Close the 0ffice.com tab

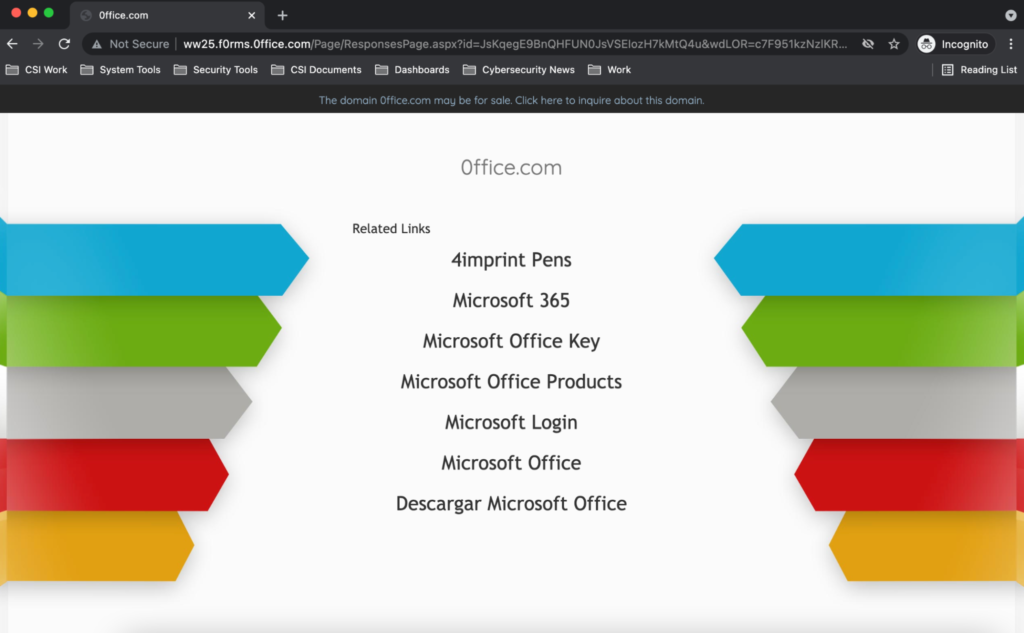251,15
